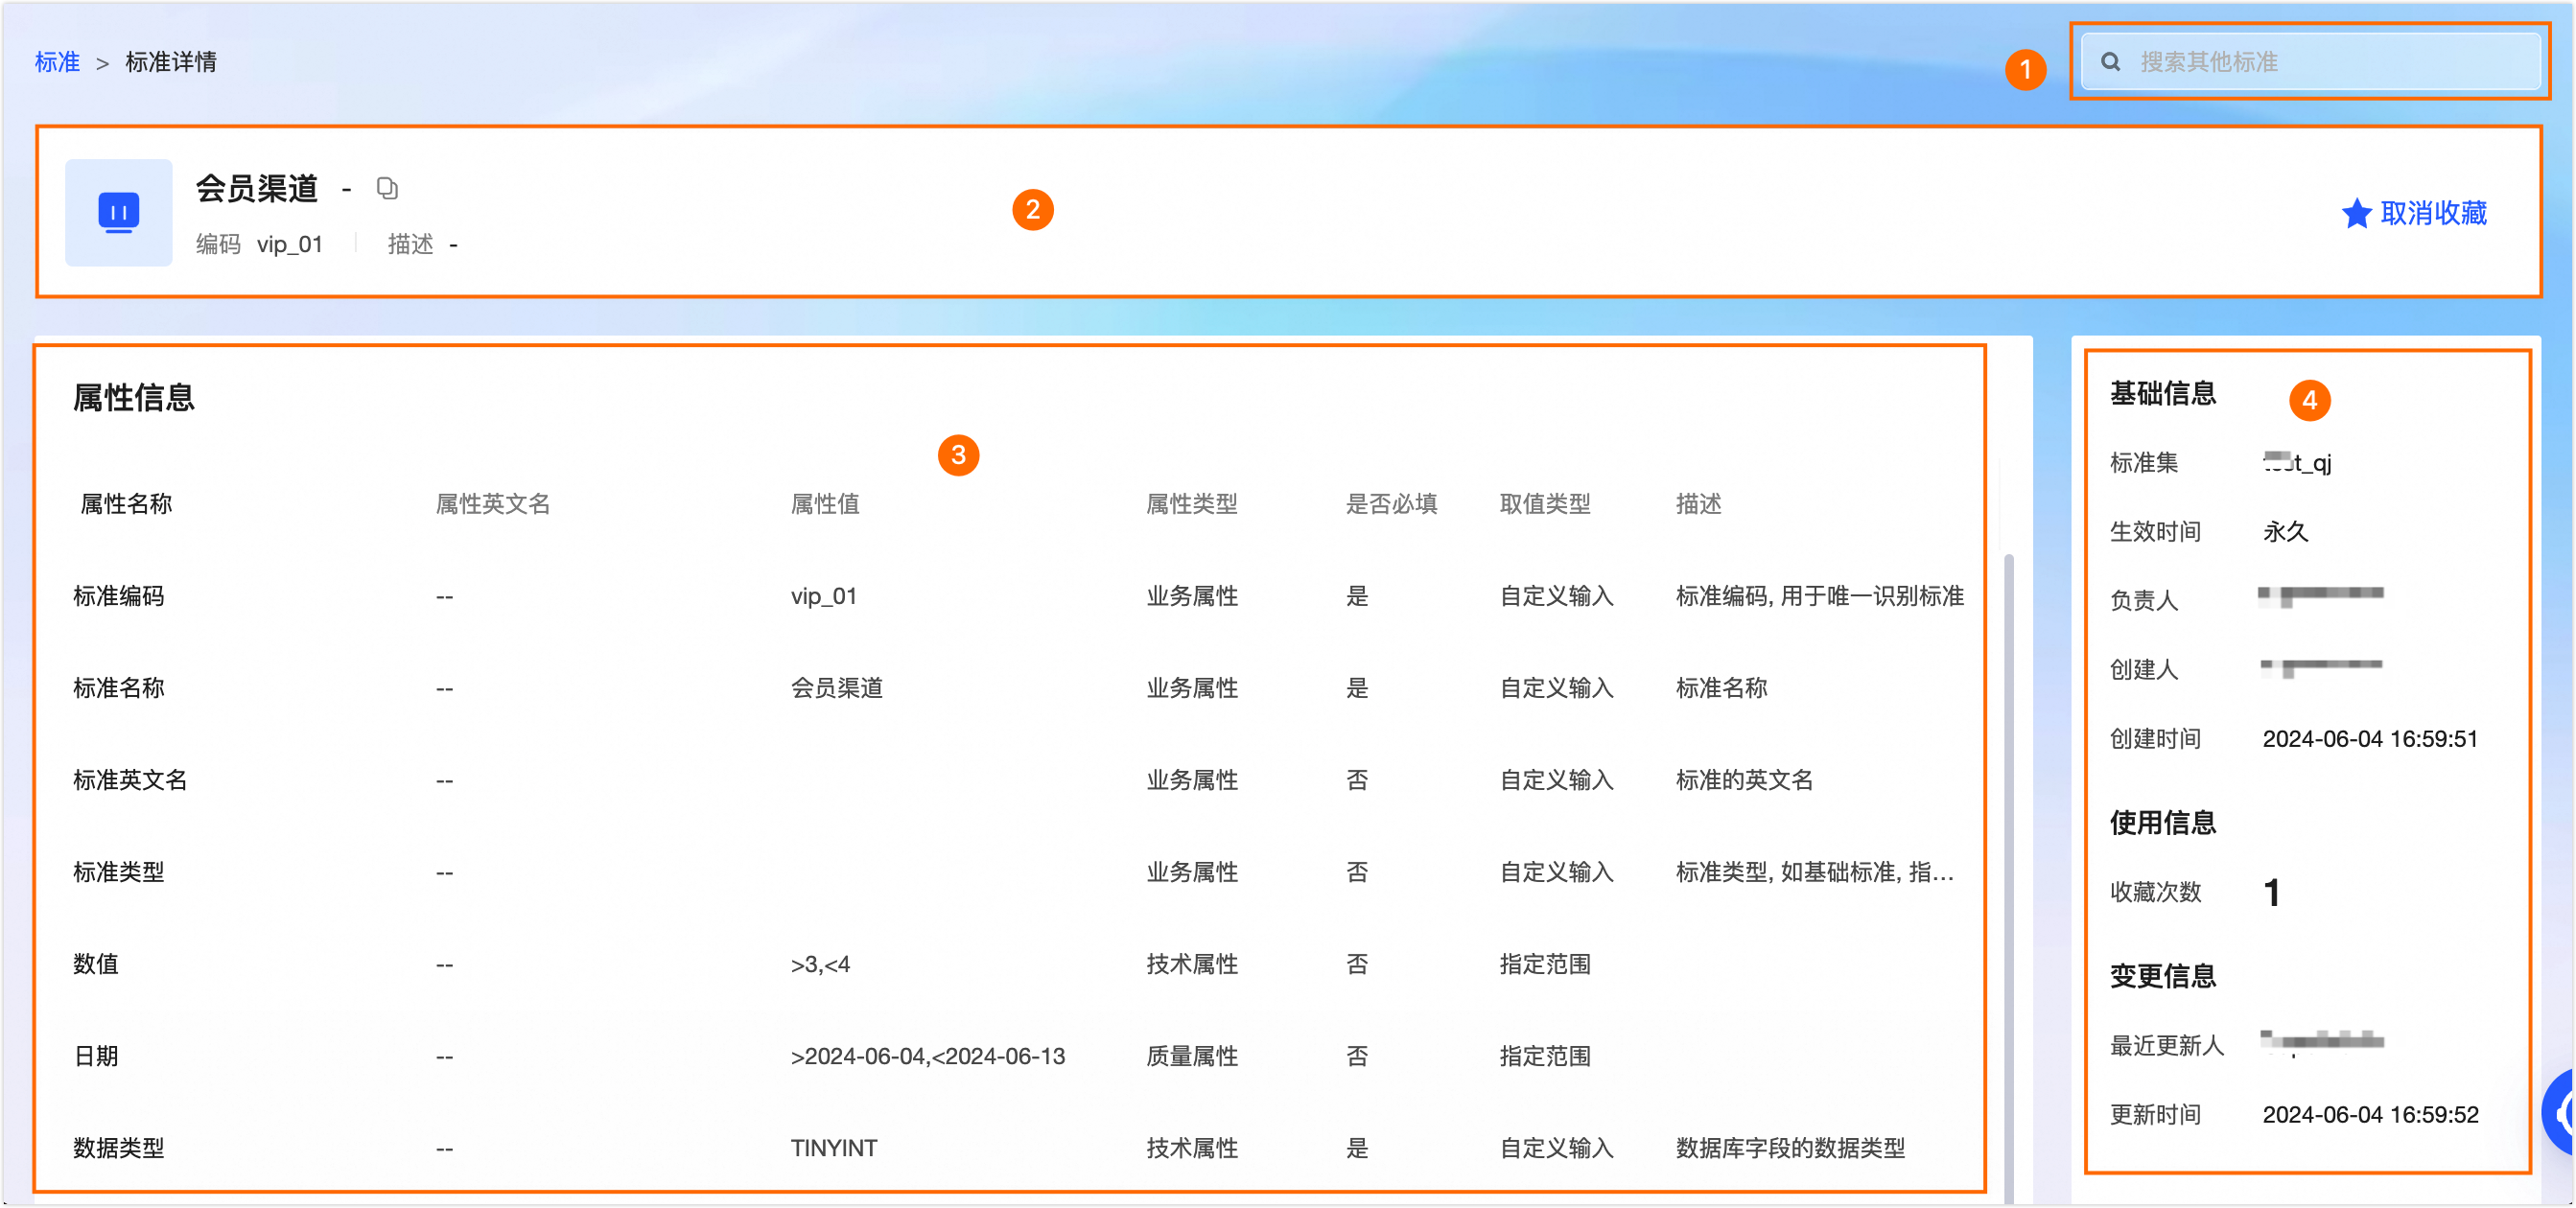The image size is (2576, 1208).
Task: Click the 标准详情 breadcrumb text
Action: click(171, 62)
